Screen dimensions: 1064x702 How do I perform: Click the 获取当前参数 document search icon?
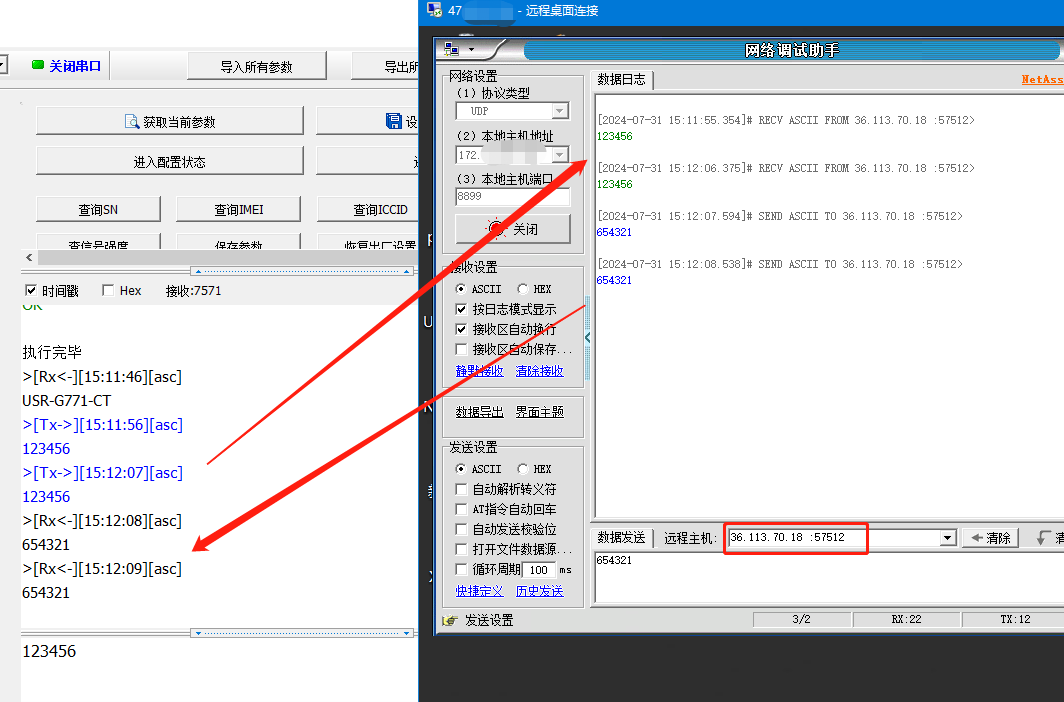132,121
